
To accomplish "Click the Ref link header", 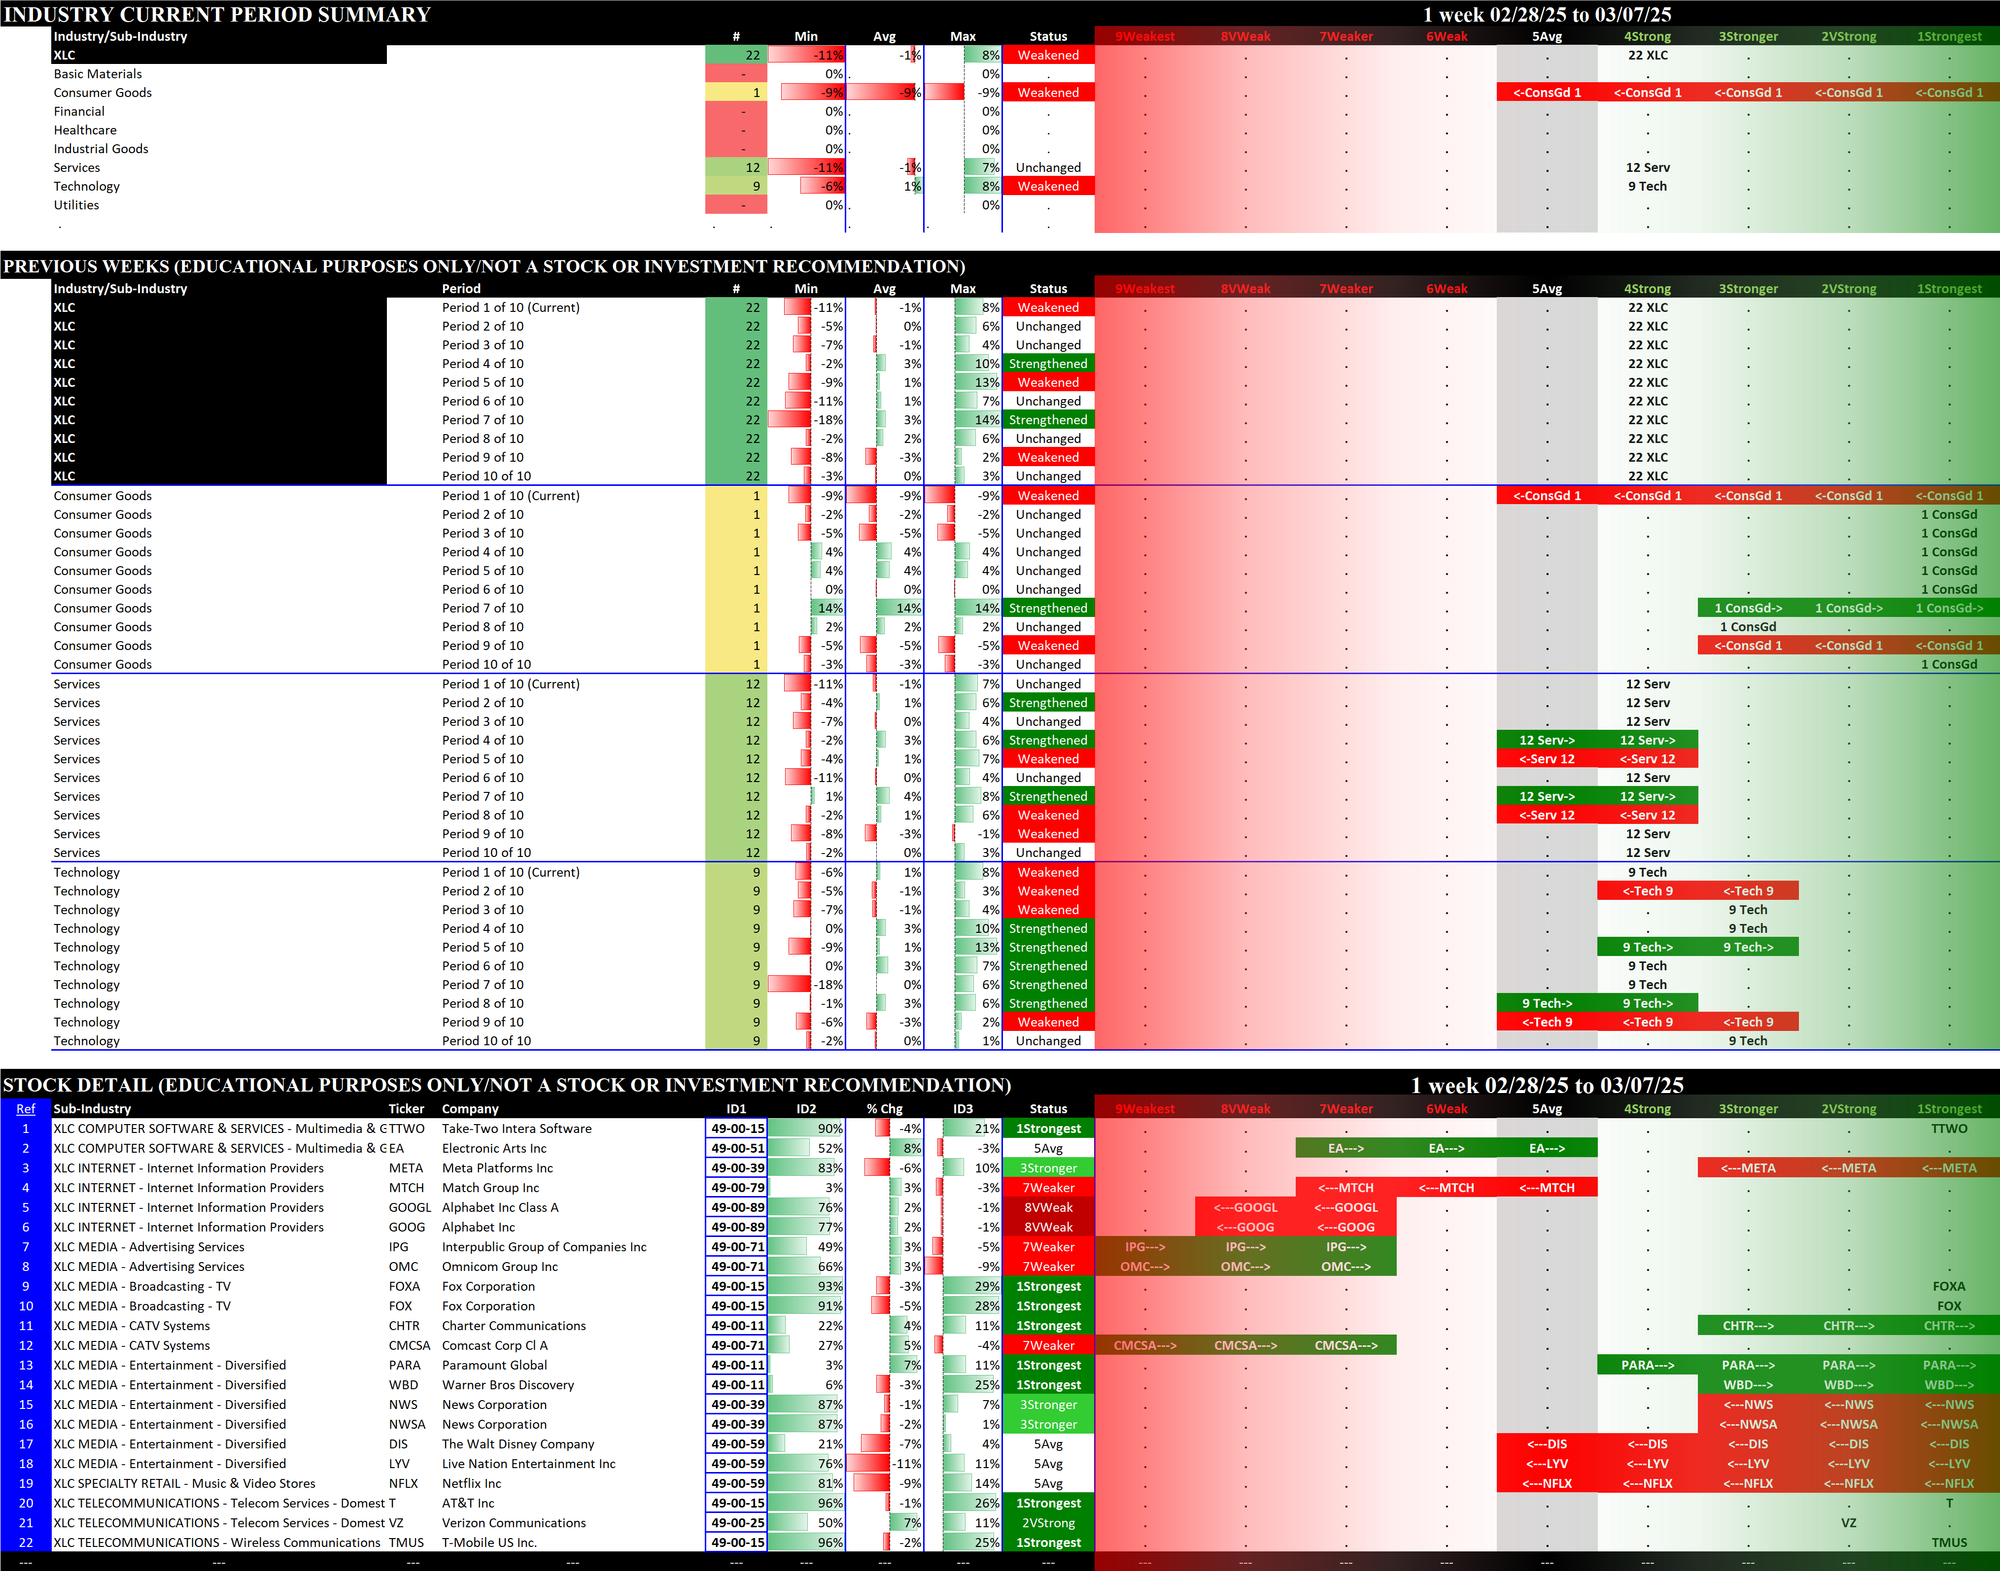I will tap(25, 1108).
